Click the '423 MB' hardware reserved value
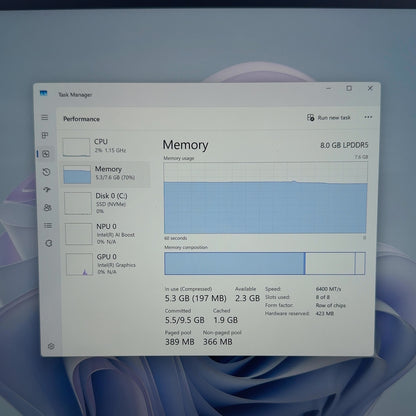This screenshot has width=416, height=416. coord(325,313)
